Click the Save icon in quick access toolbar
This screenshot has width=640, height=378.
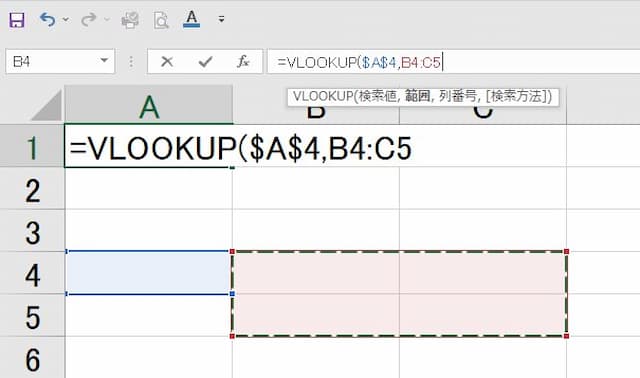point(17,20)
